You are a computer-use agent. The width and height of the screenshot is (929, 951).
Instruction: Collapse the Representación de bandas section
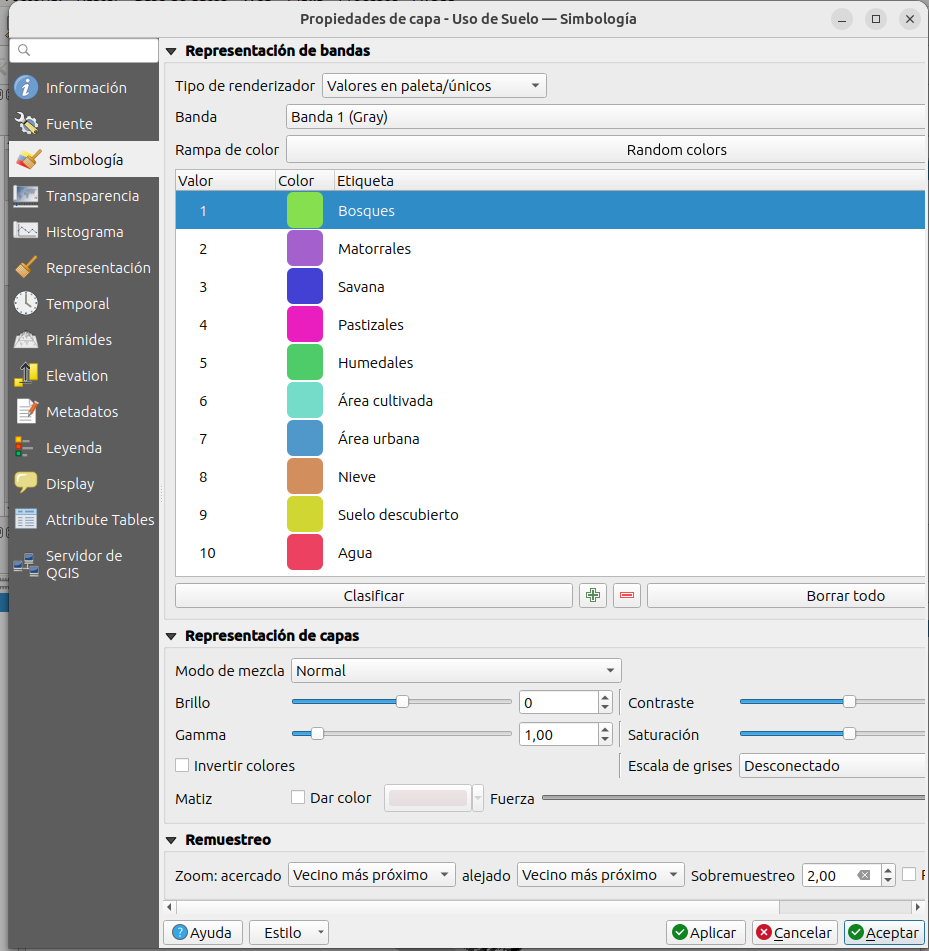(171, 51)
